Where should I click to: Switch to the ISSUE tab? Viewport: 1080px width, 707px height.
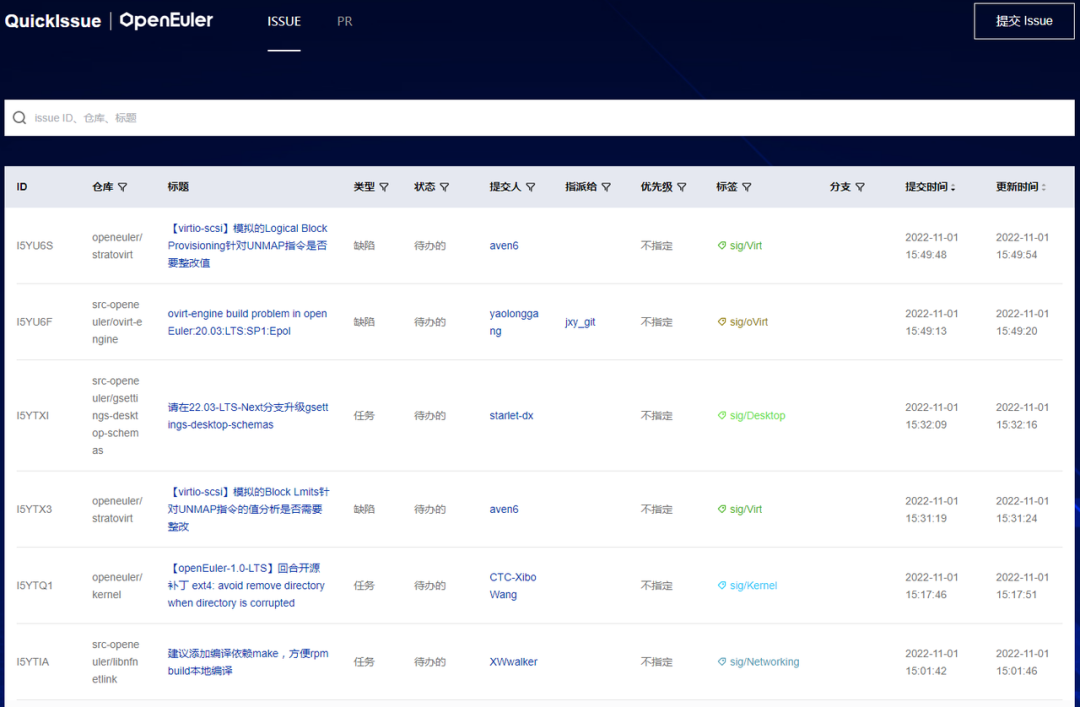coord(284,21)
